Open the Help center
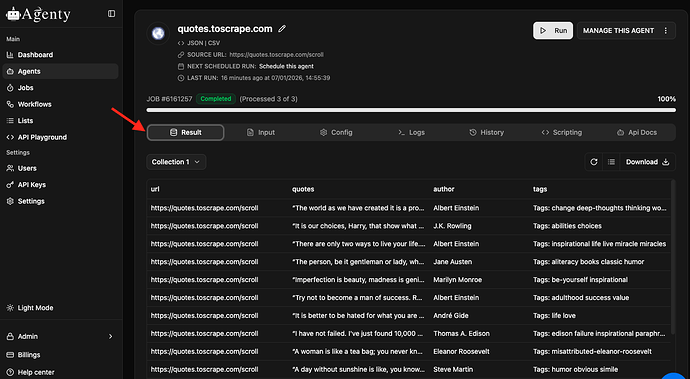The width and height of the screenshot is (690, 379). (60, 372)
